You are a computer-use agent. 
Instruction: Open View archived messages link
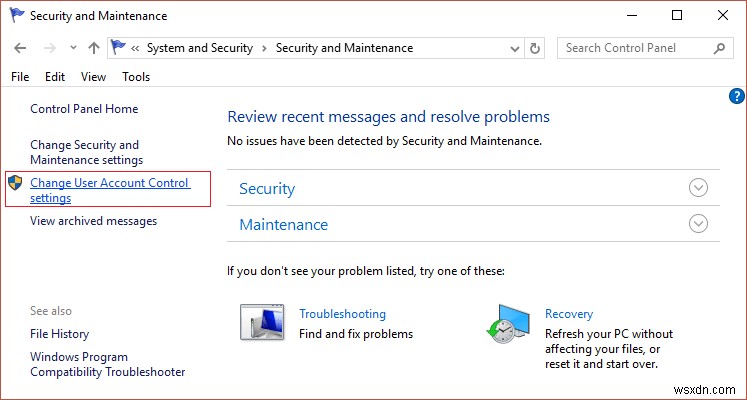tap(93, 221)
